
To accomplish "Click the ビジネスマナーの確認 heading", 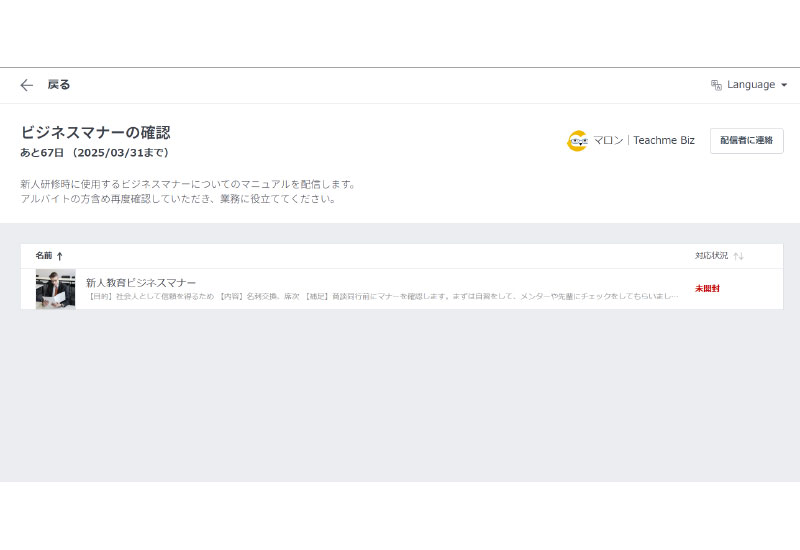I will tap(95, 132).
